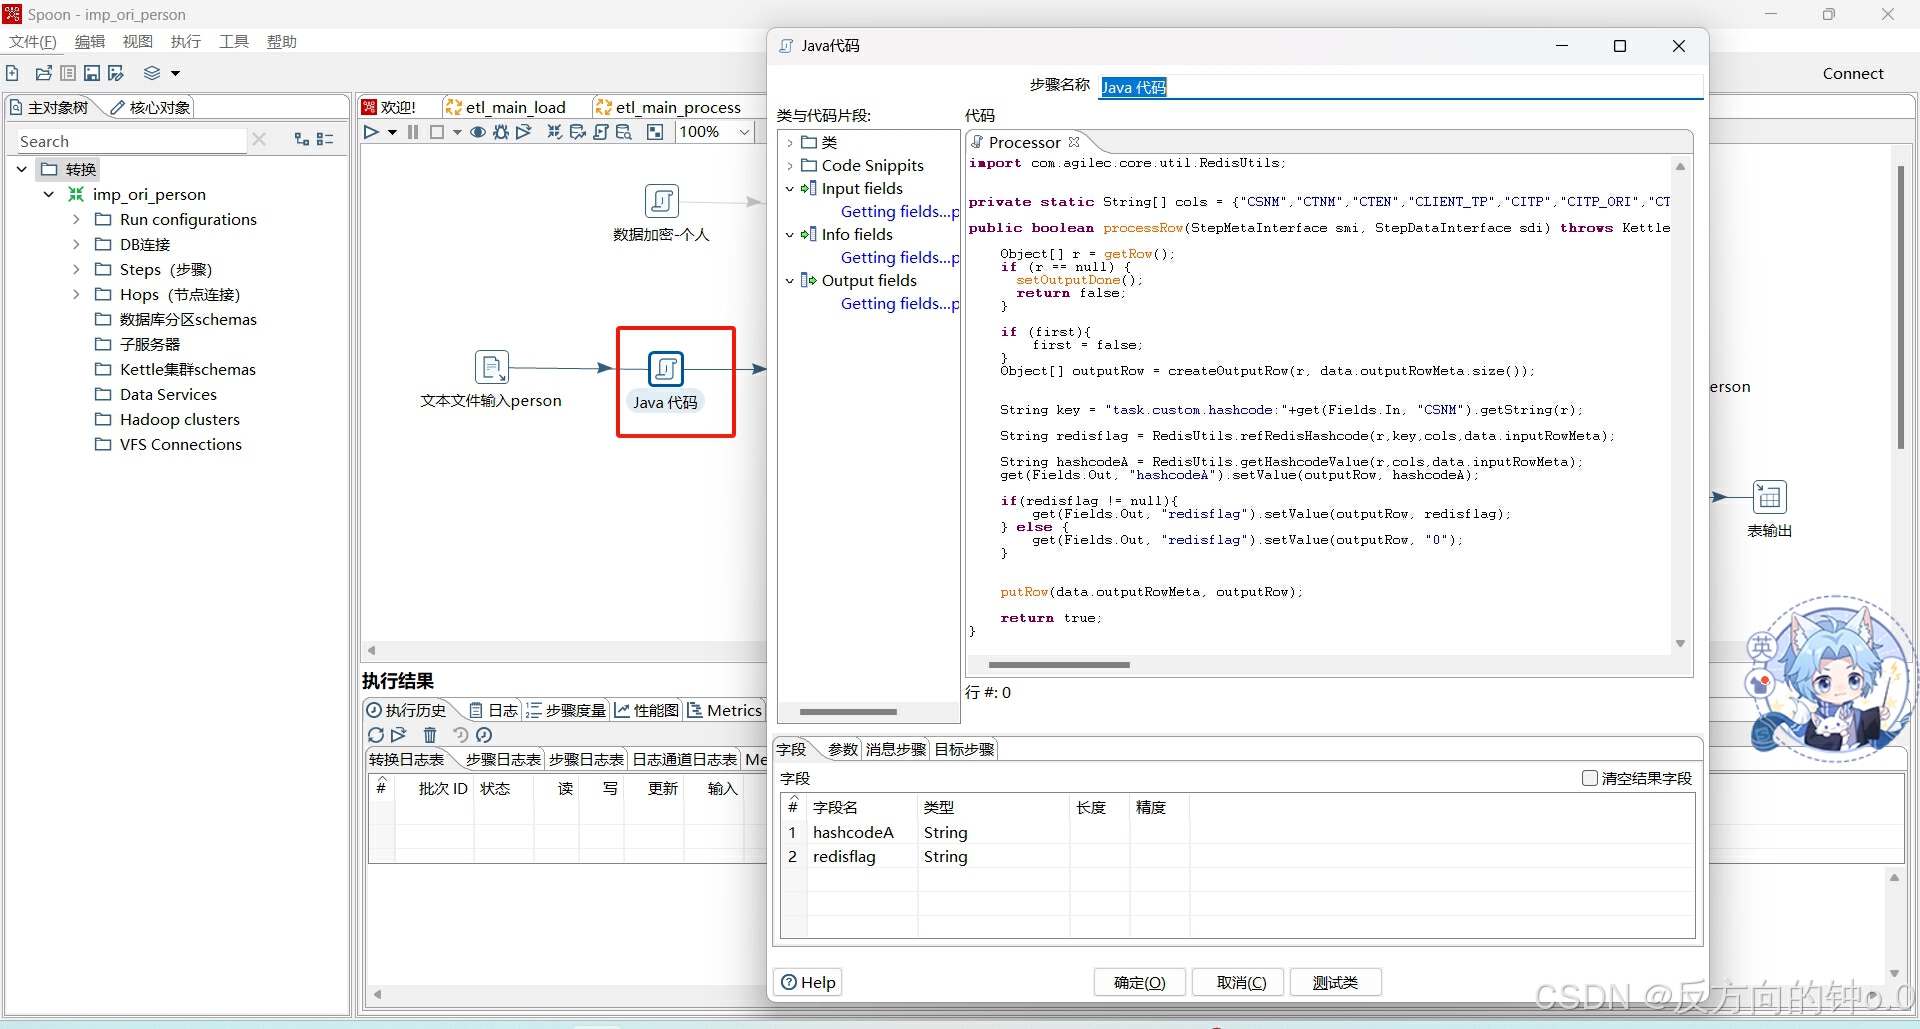1920x1029 pixels.
Task: Click the Impact analysis icon
Action: pyautogui.click(x=577, y=132)
